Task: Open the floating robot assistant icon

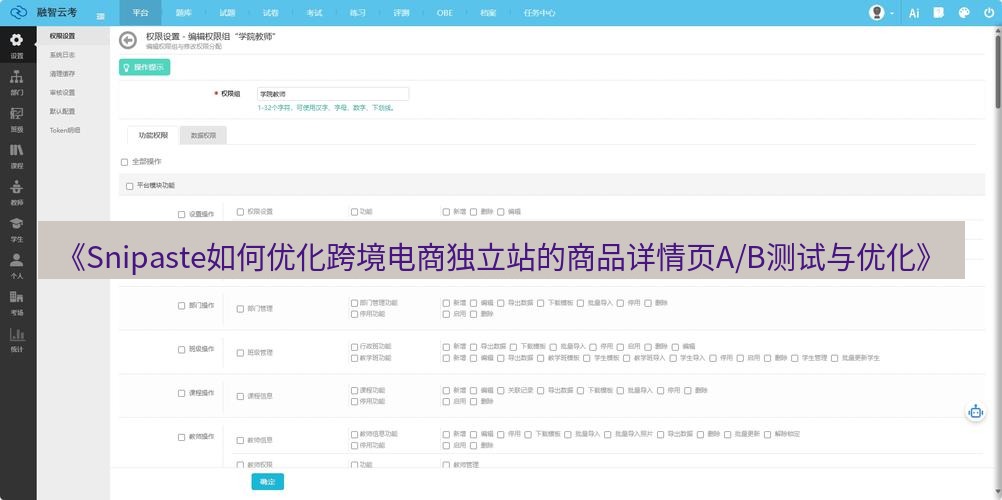Action: tap(975, 412)
